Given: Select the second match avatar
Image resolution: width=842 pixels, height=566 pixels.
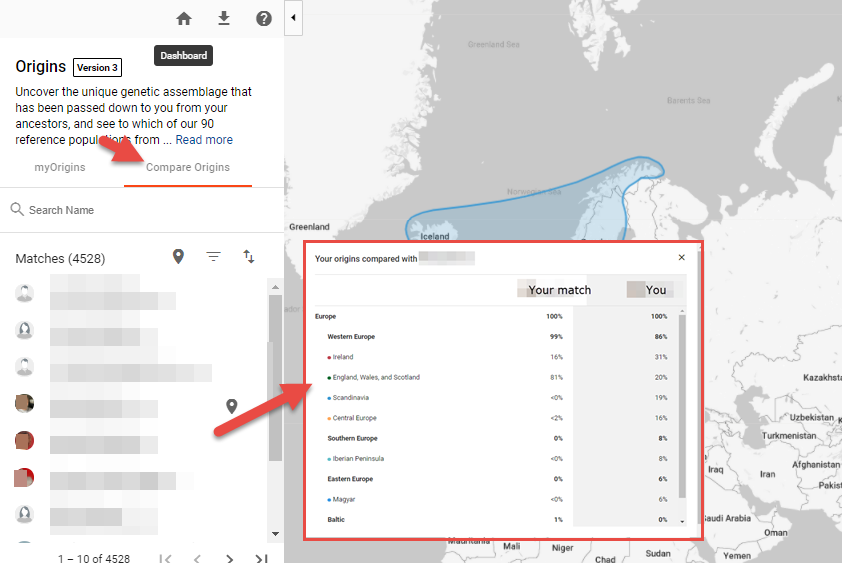Looking at the screenshot, I should point(24,330).
